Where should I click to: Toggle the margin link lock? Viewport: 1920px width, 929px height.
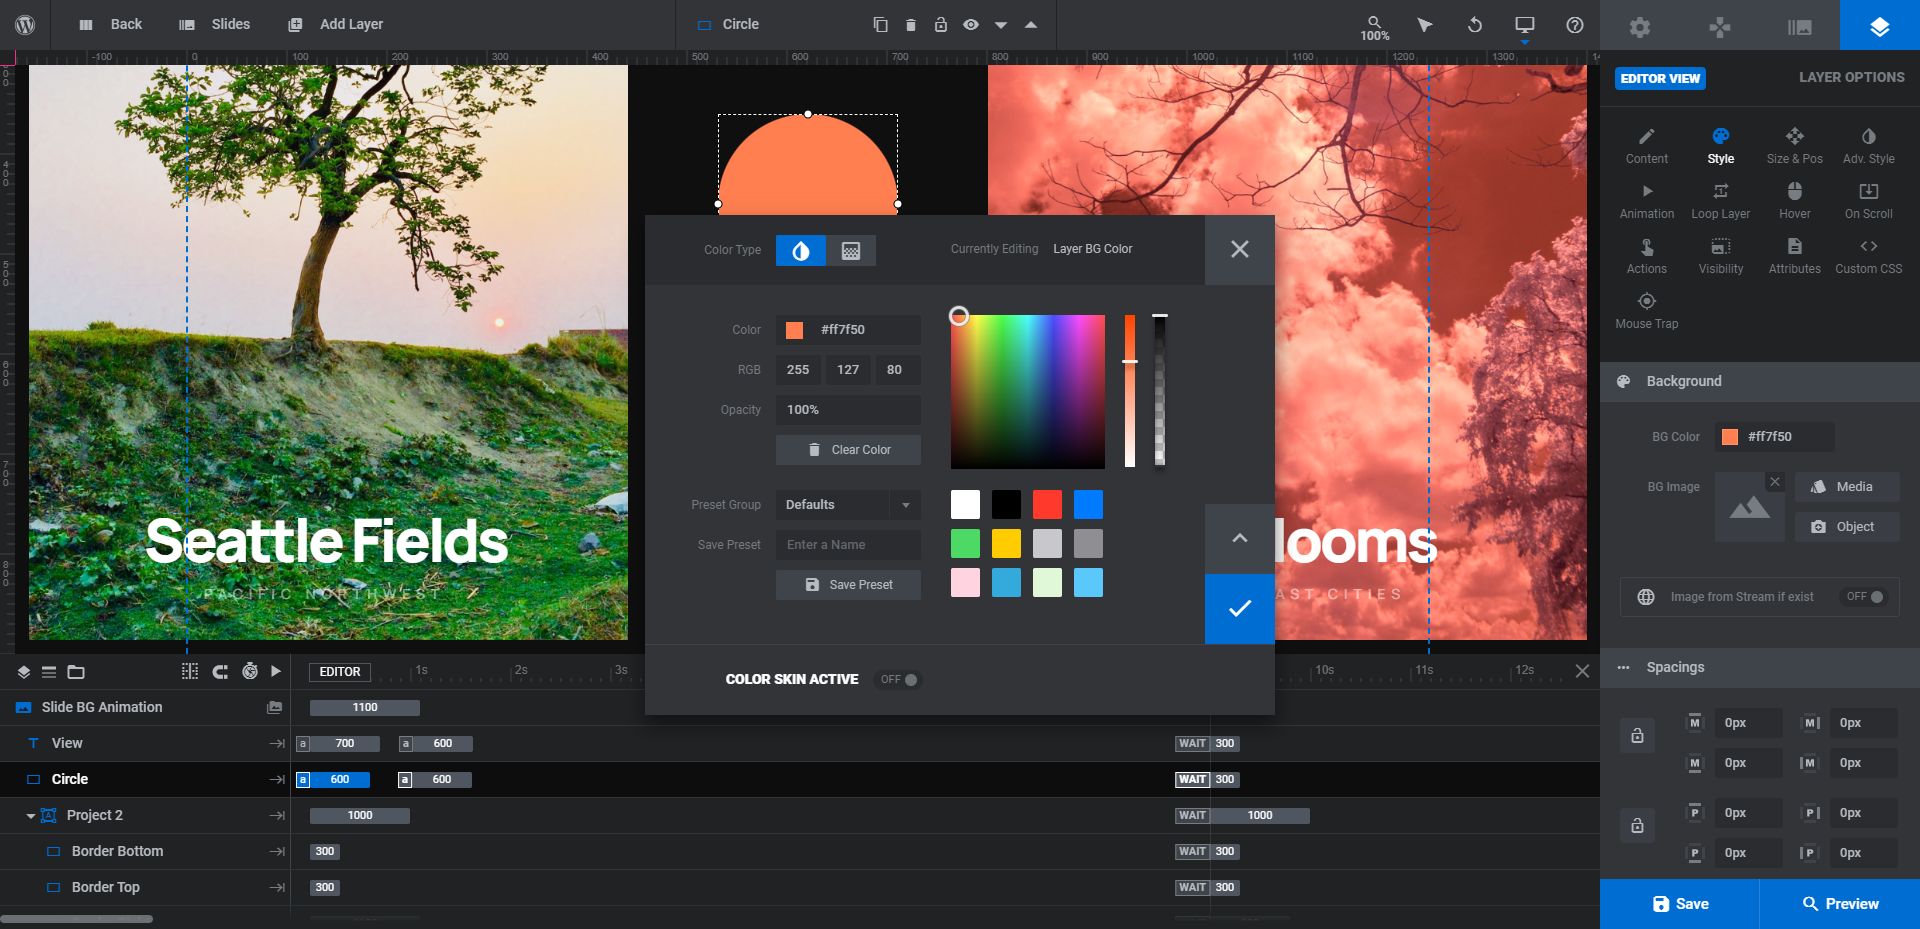point(1637,736)
